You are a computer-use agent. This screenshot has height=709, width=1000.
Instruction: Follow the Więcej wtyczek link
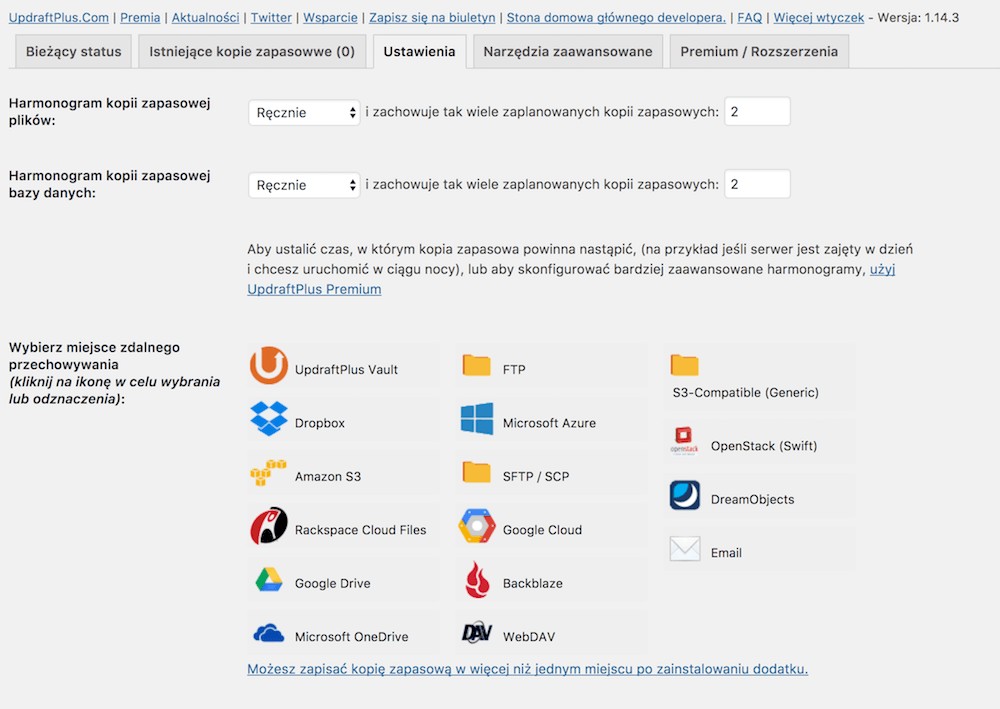(x=819, y=18)
